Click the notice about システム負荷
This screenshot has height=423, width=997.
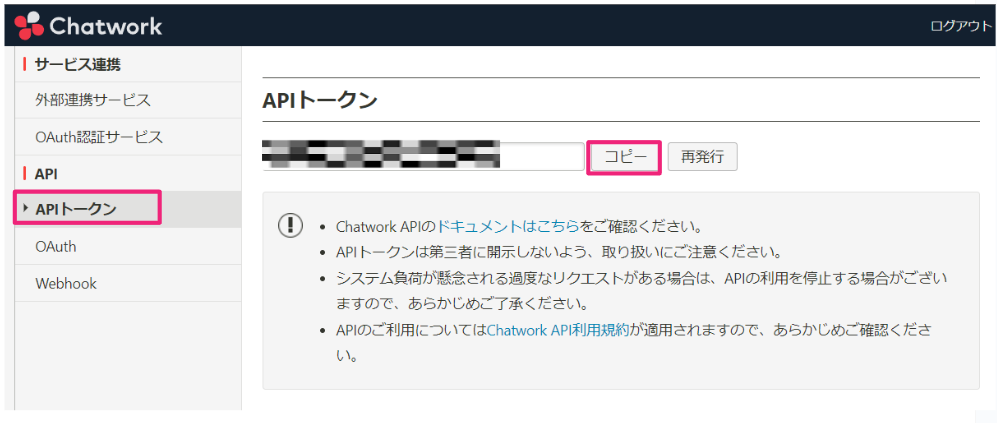point(642,289)
